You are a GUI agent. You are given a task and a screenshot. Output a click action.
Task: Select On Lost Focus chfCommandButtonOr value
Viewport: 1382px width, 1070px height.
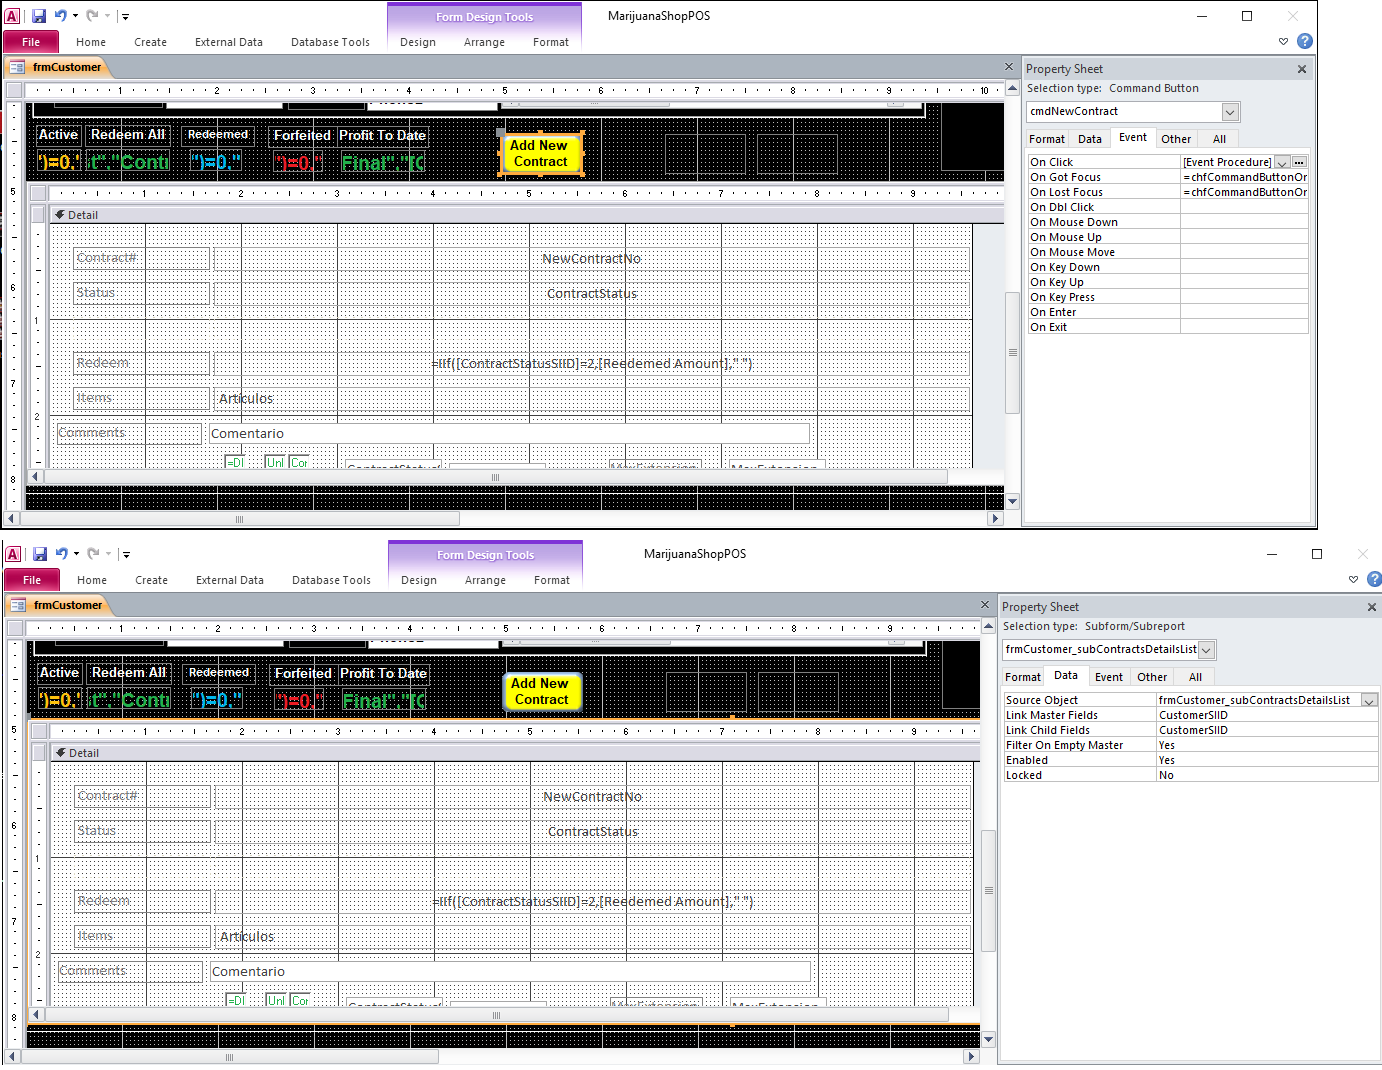[1244, 192]
